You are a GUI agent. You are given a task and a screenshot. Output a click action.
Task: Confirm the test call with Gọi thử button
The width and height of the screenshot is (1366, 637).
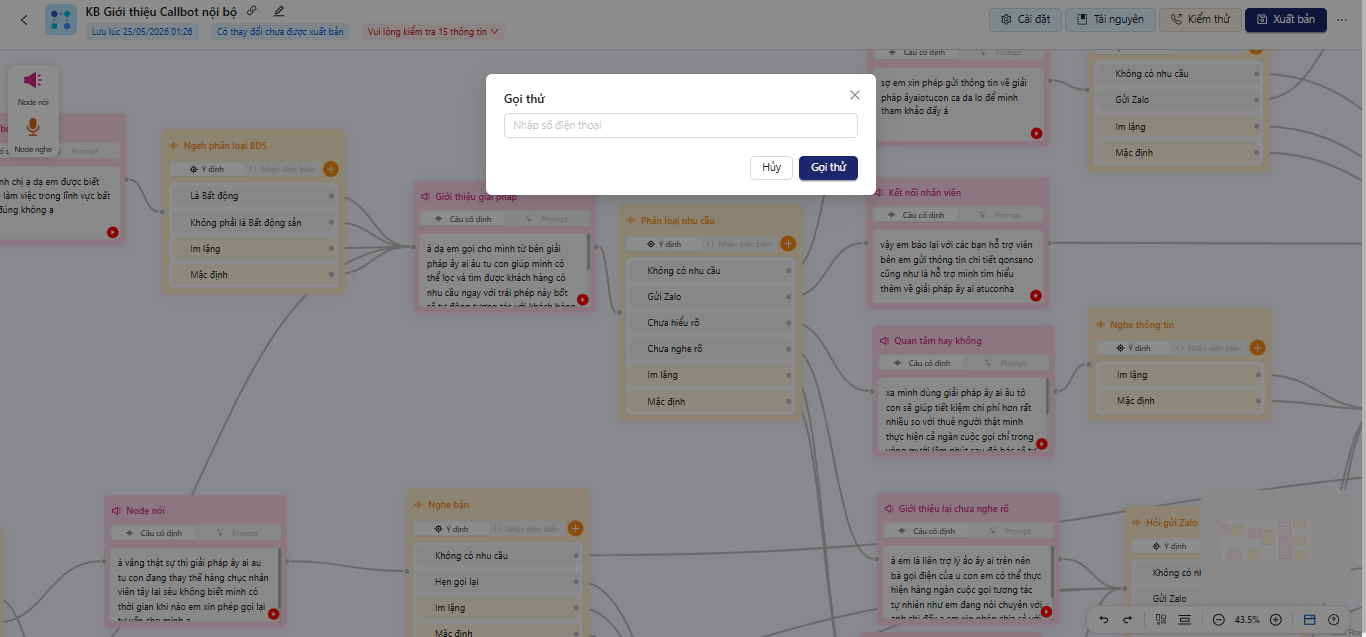pos(828,168)
